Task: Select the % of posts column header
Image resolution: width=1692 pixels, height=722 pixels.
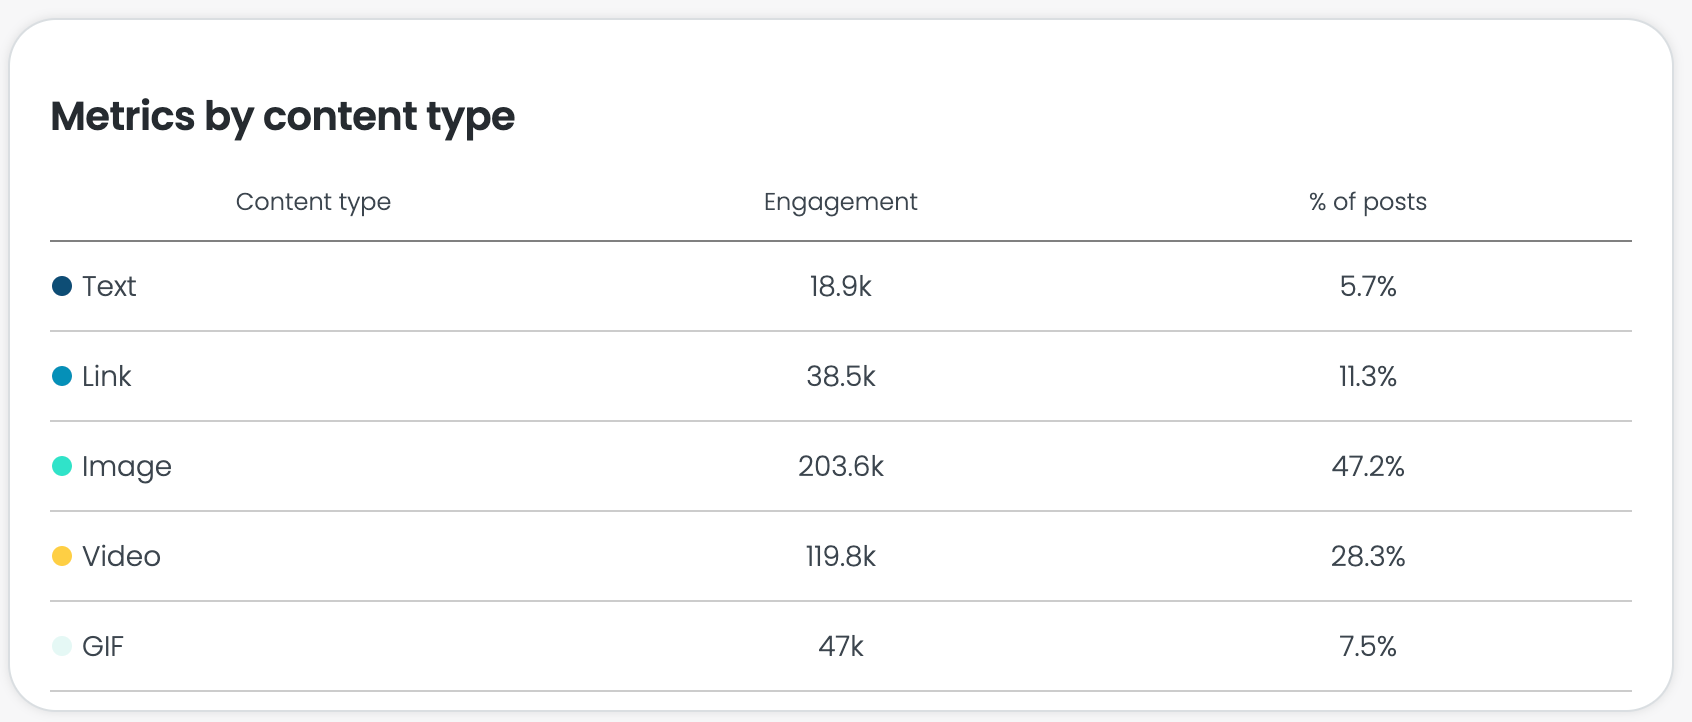Action: (x=1368, y=202)
